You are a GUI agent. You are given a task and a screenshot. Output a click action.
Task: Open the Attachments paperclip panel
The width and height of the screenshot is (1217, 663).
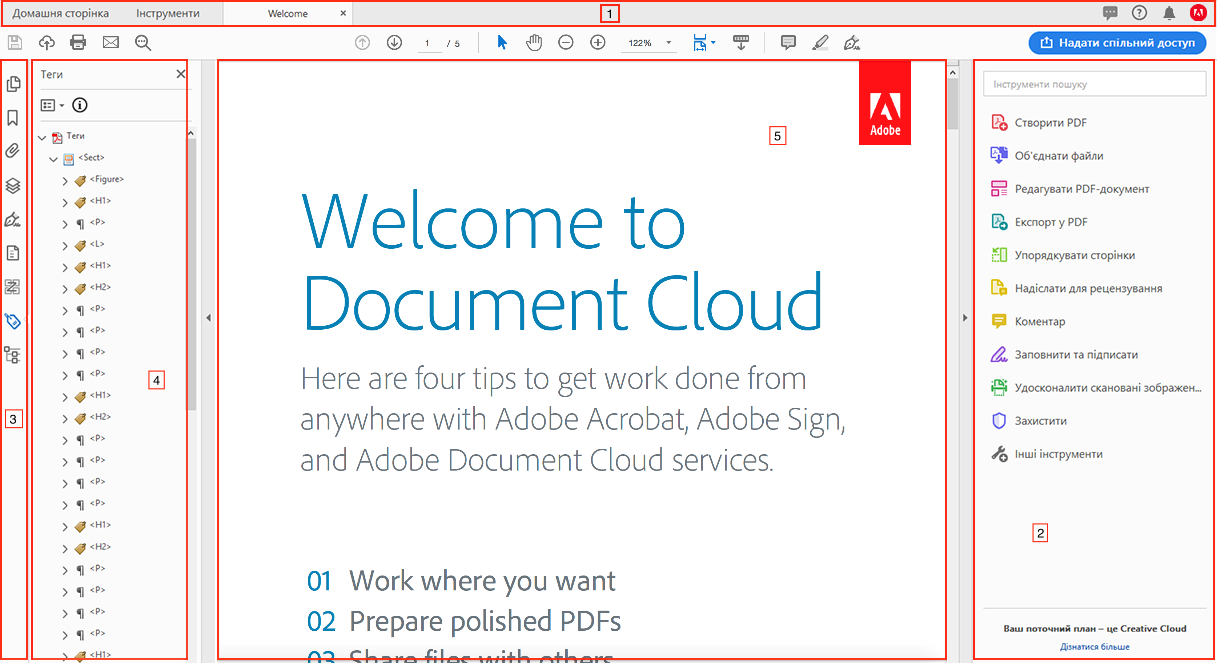pyautogui.click(x=13, y=151)
